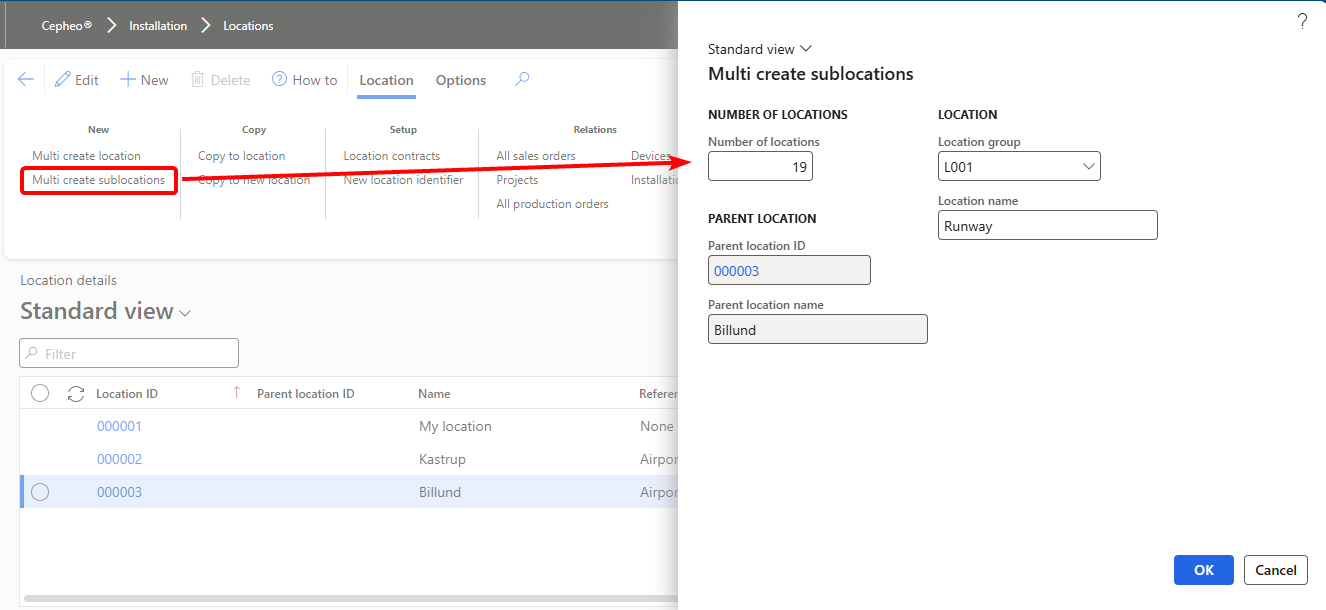Image resolution: width=1326 pixels, height=610 pixels.
Task: Open the How to help item
Action: click(x=304, y=80)
